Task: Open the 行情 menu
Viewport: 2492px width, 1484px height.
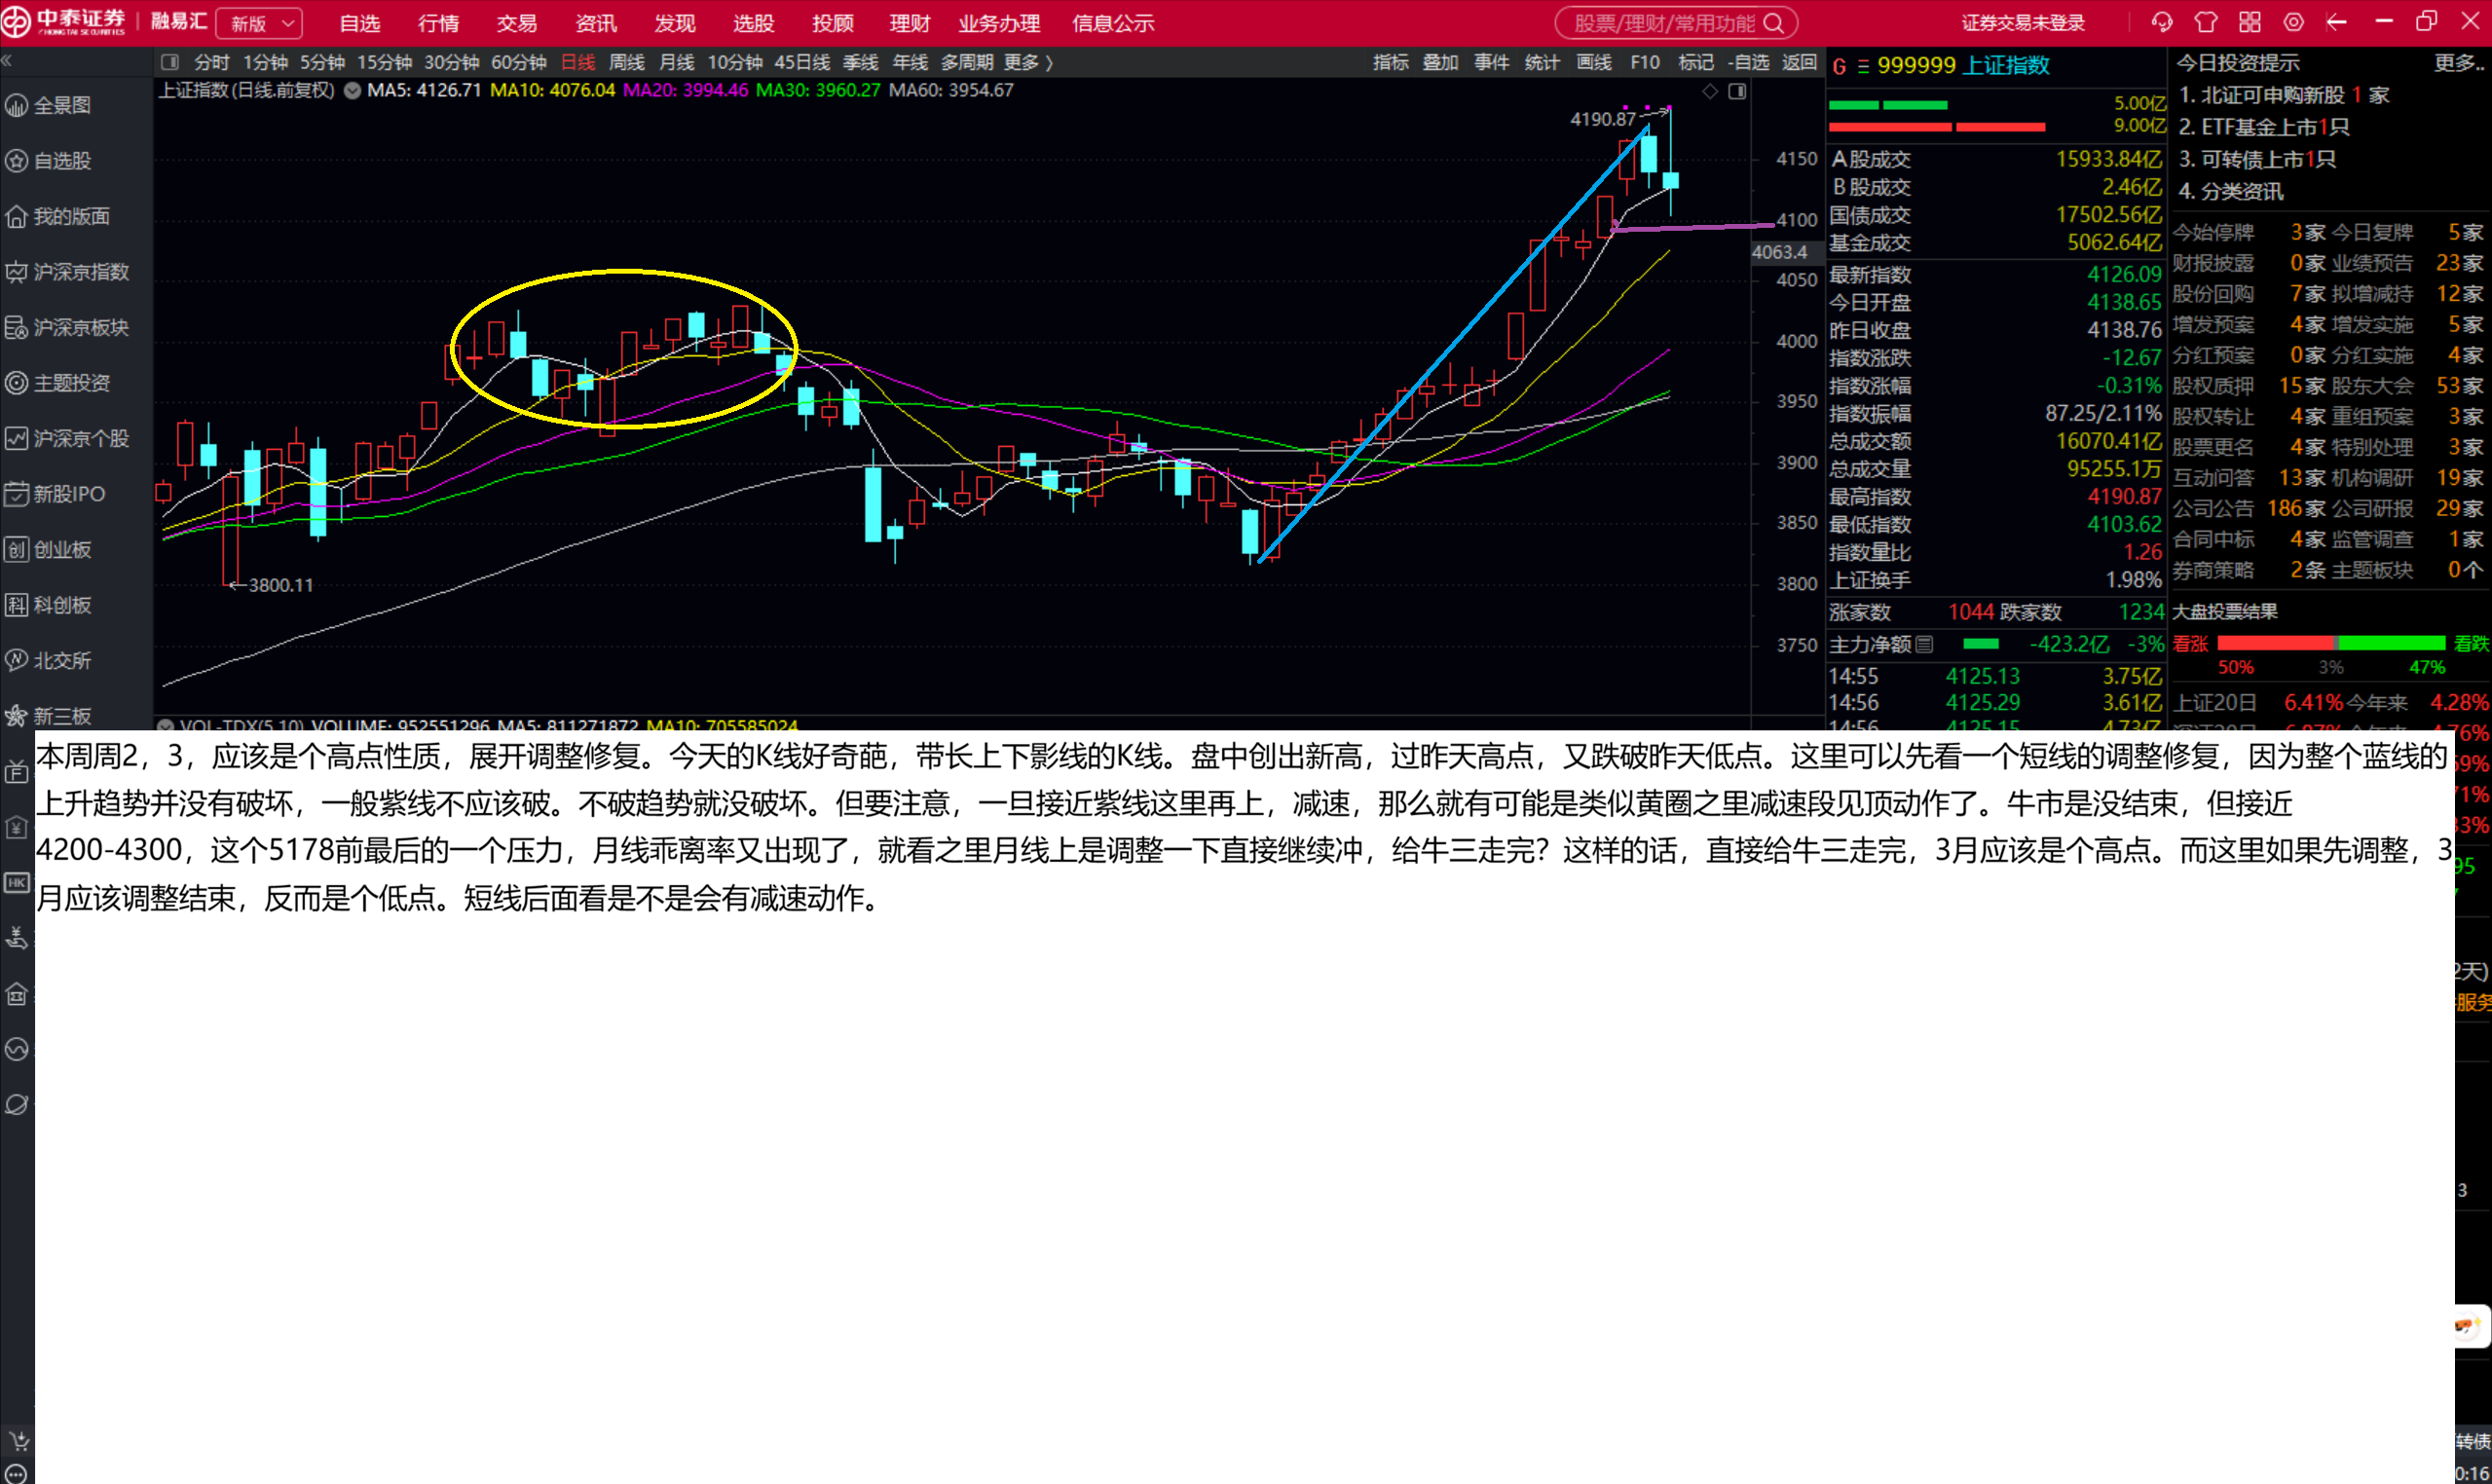Action: point(438,23)
